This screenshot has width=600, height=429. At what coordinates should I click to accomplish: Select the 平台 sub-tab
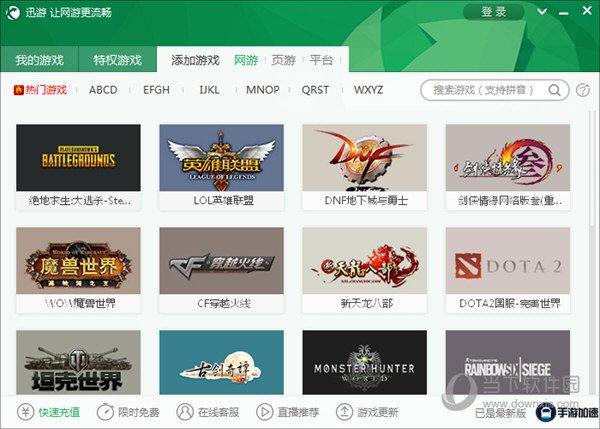click(322, 60)
